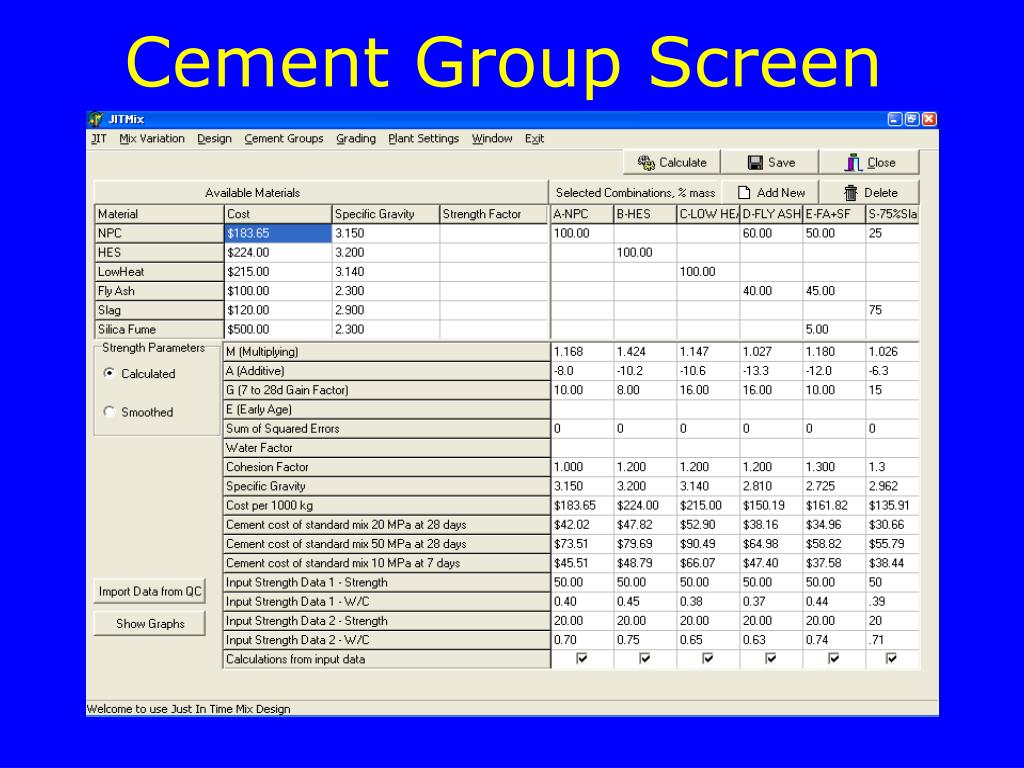Select the Smoothed strength parameters option
Screen dimensions: 1024x768
click(109, 411)
